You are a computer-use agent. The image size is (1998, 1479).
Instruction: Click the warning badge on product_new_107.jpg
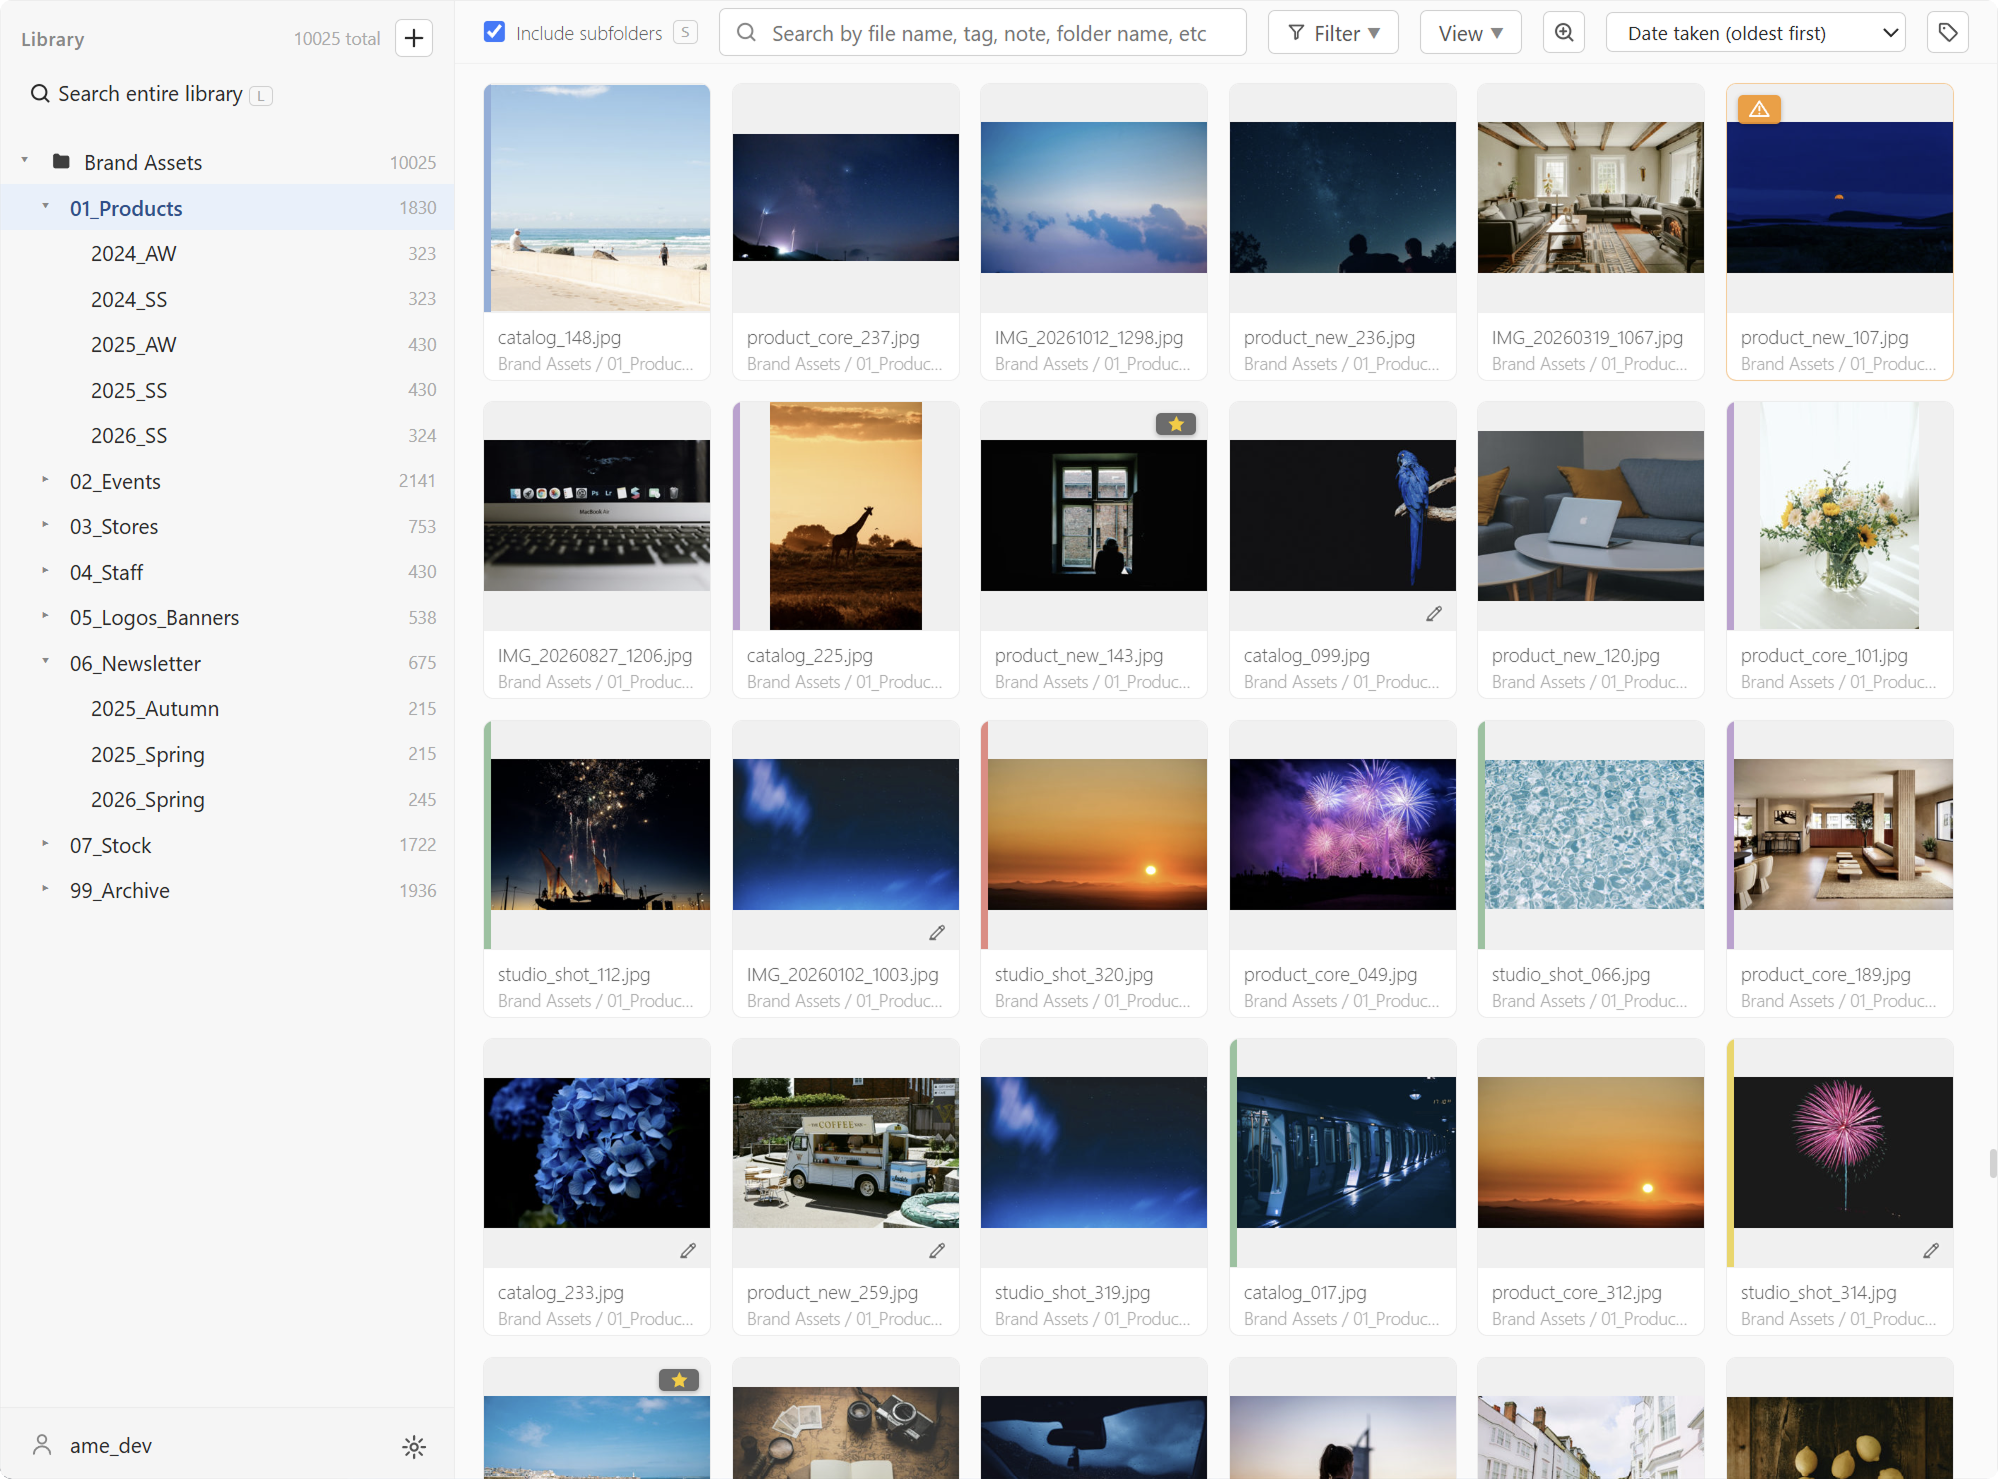[x=1759, y=109]
